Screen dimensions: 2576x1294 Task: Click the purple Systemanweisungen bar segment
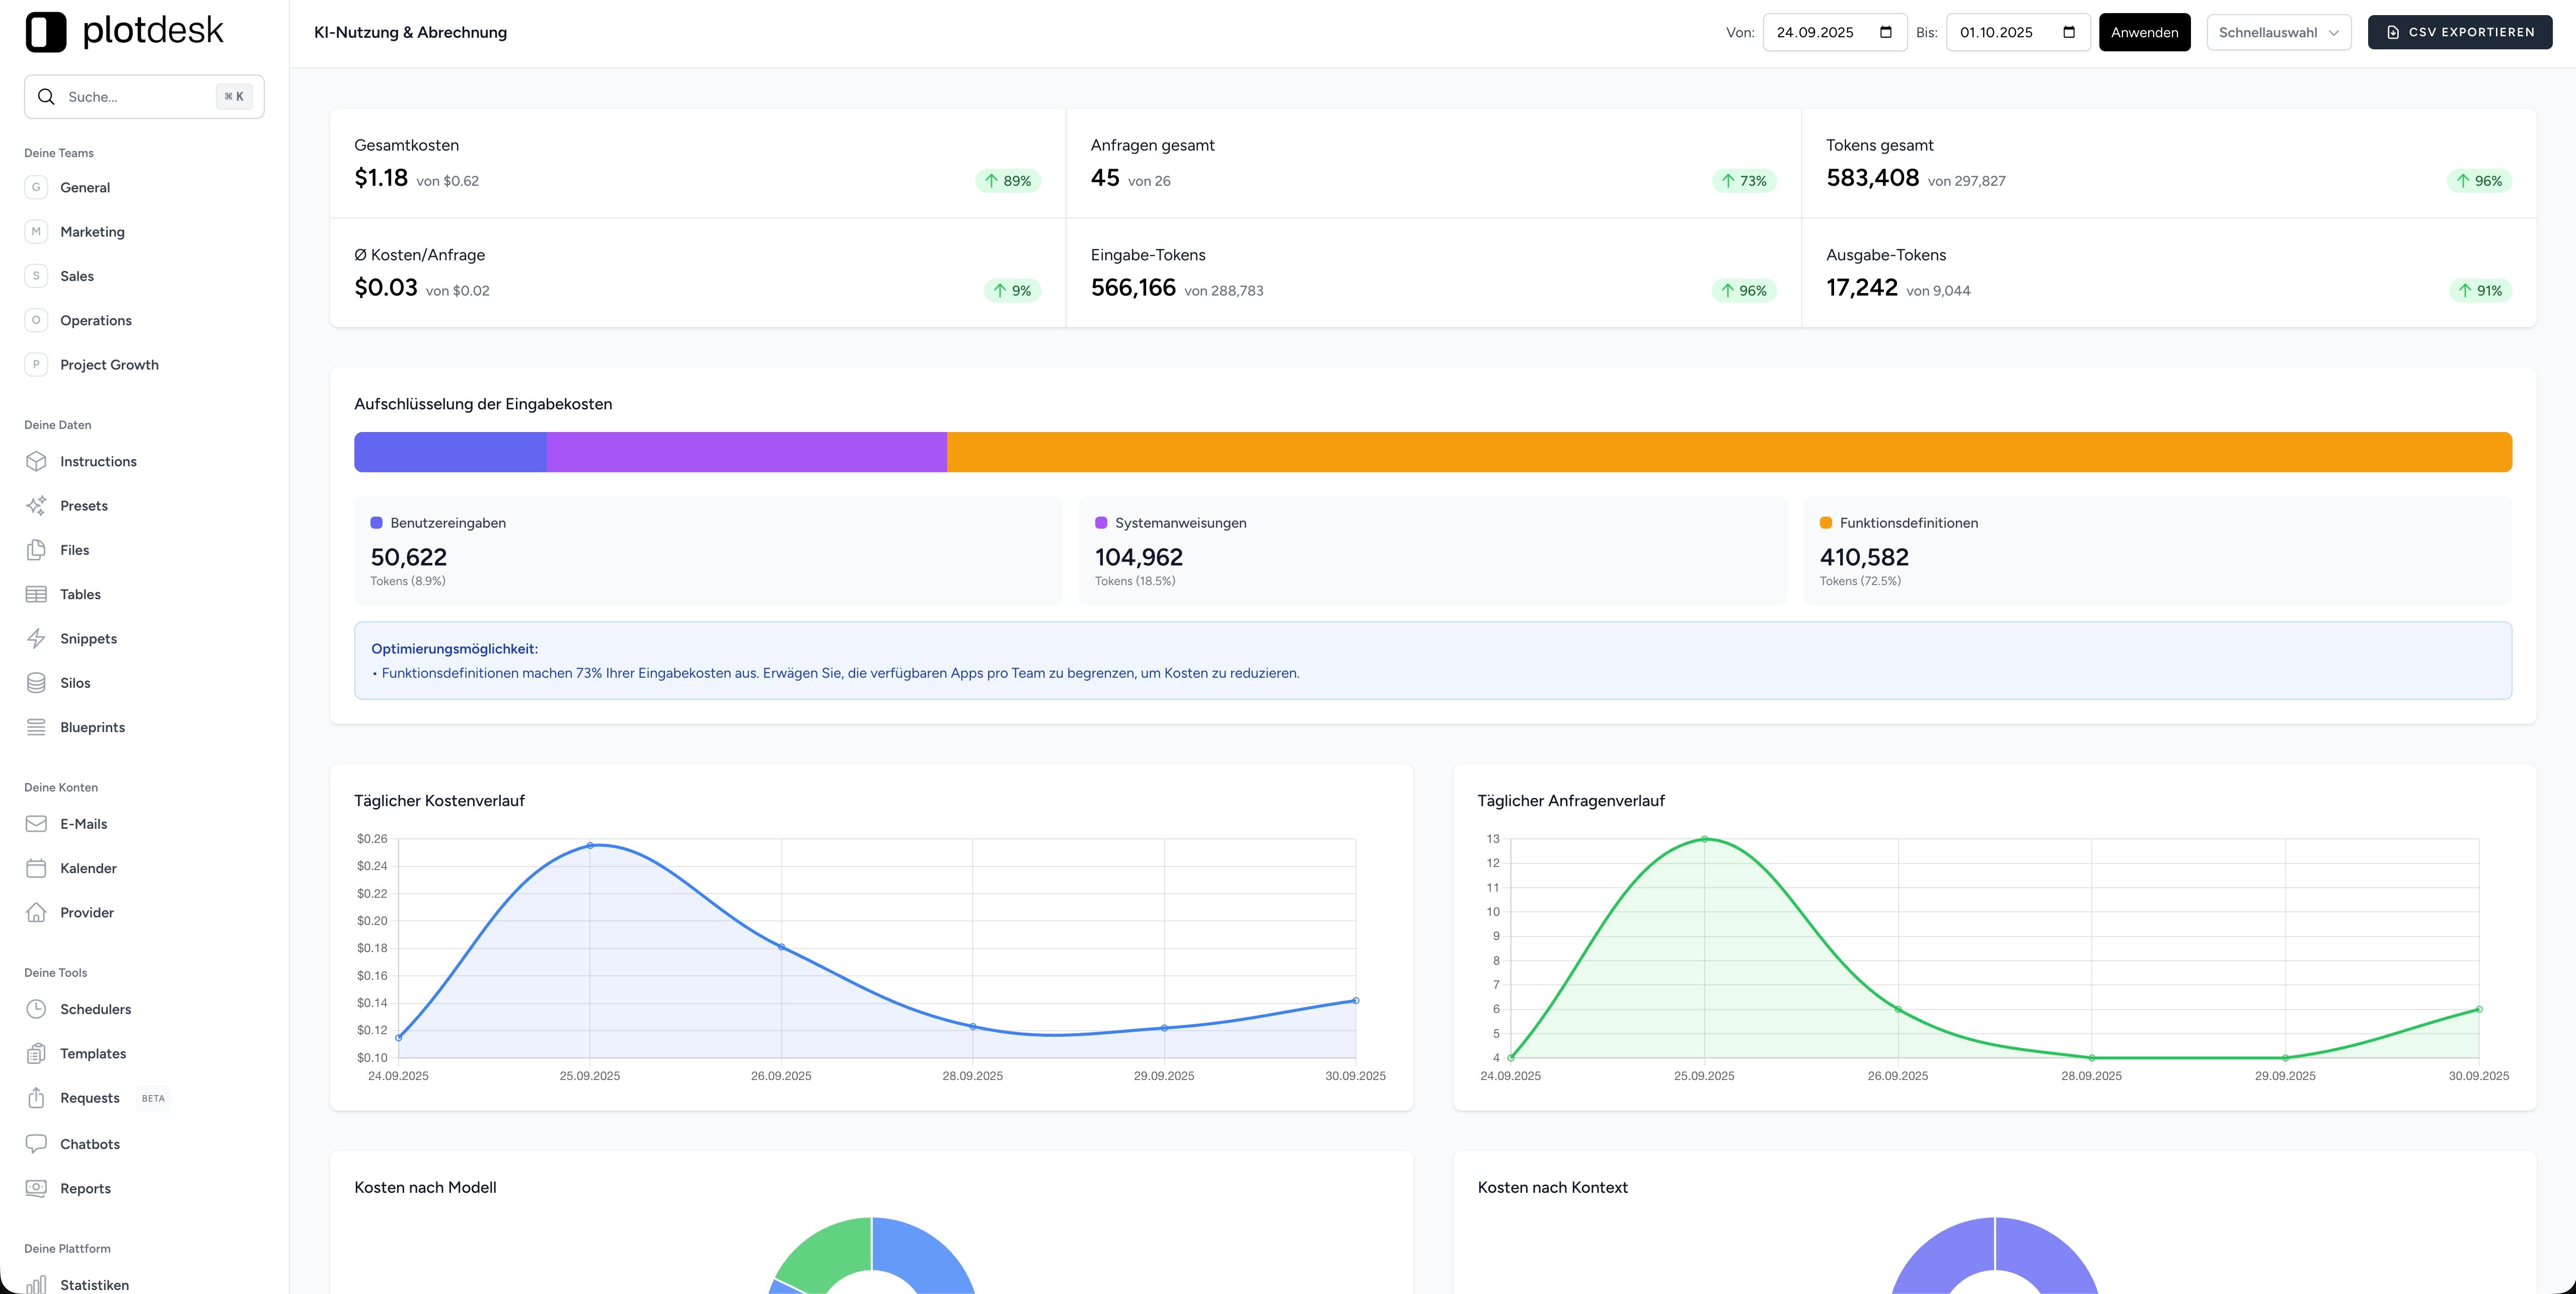pyautogui.click(x=746, y=452)
